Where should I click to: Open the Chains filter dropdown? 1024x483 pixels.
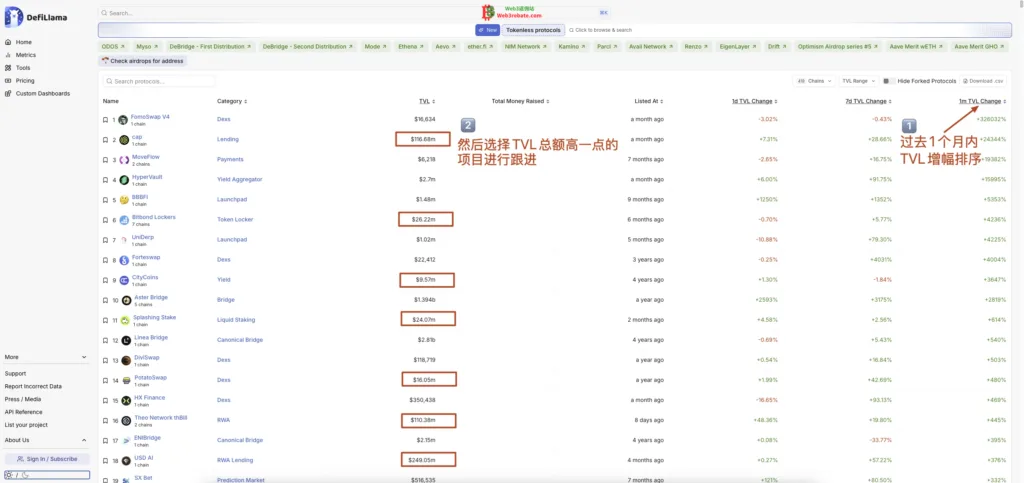tap(814, 81)
